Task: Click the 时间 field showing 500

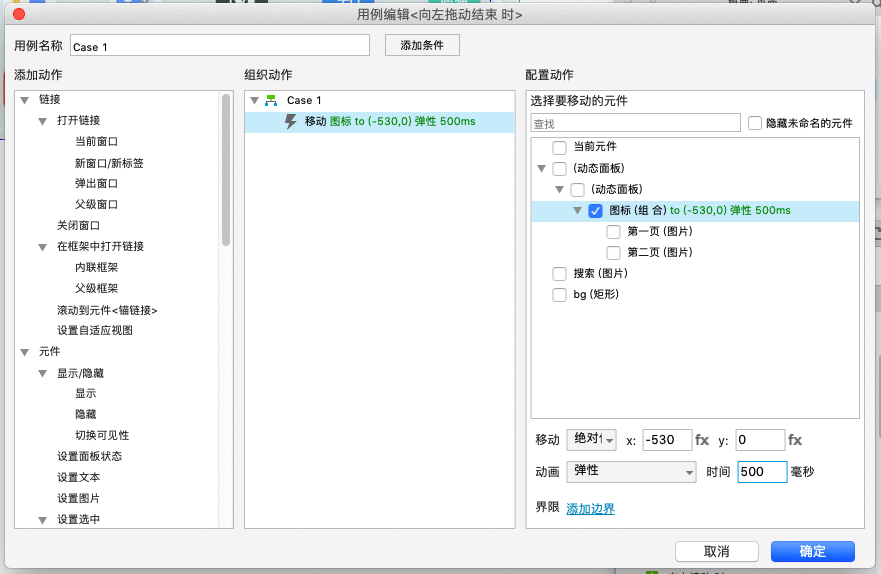Action: pos(762,472)
